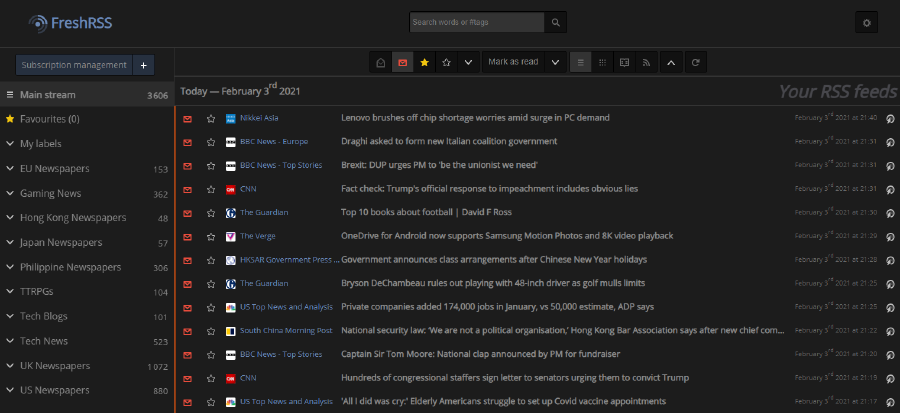Expand Philippine Newspapers category
Screen dimensions: 900x413
pyautogui.click(x=10, y=267)
